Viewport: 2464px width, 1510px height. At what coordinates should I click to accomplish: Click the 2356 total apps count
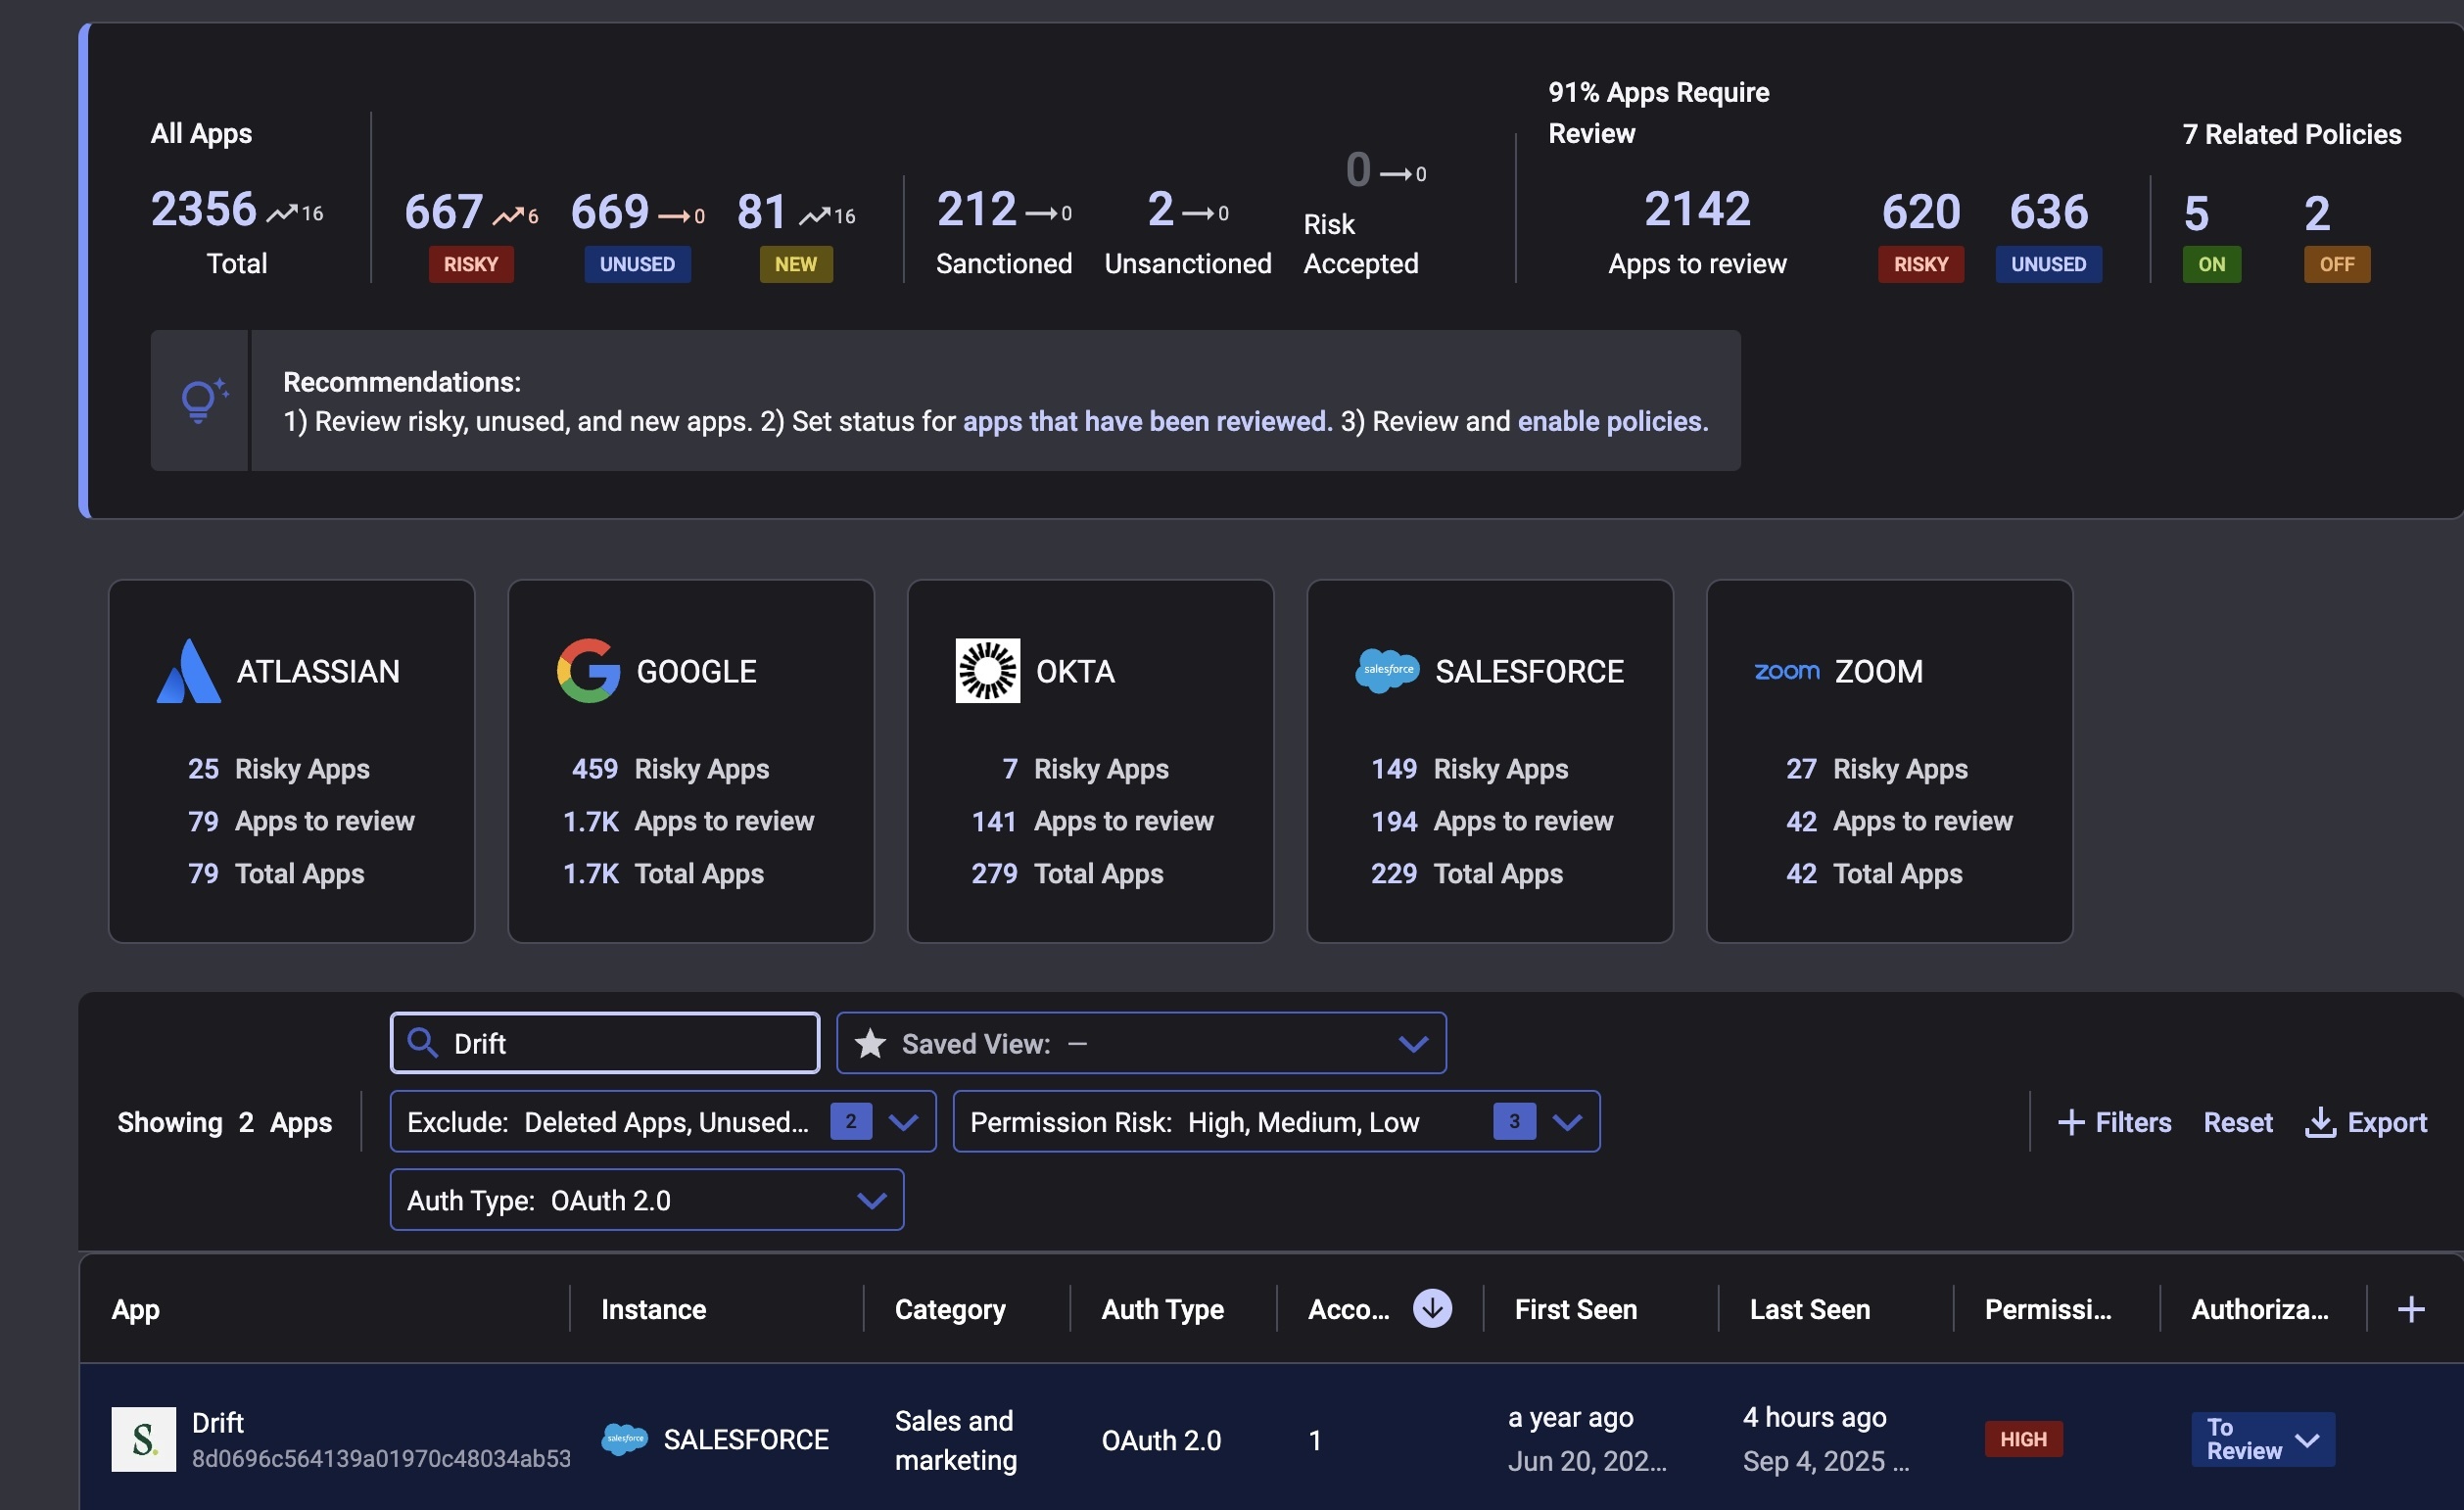[x=204, y=209]
